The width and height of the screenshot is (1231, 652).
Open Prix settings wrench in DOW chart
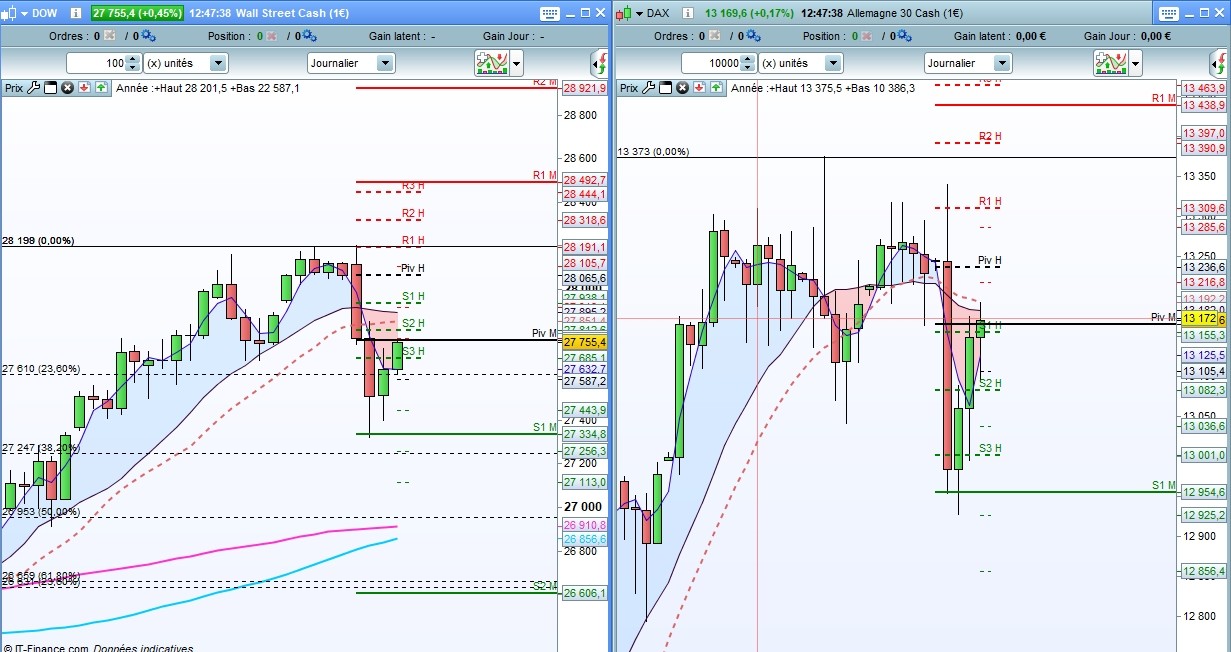(x=33, y=88)
